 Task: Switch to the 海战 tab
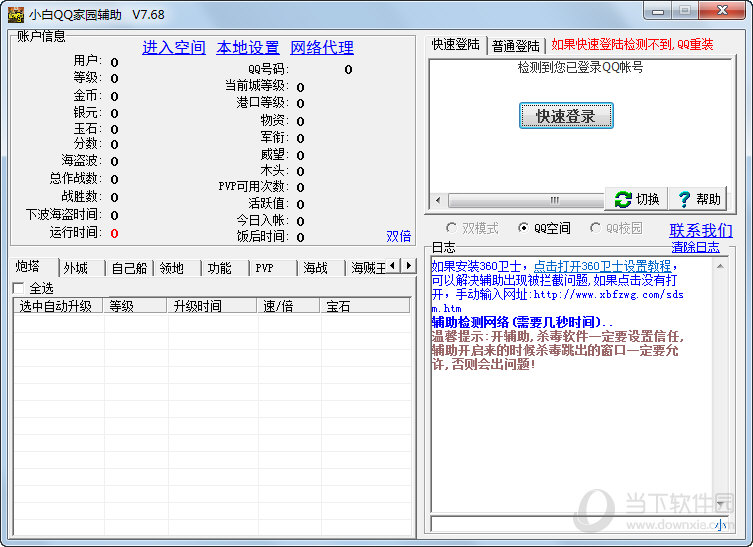pyautogui.click(x=321, y=268)
